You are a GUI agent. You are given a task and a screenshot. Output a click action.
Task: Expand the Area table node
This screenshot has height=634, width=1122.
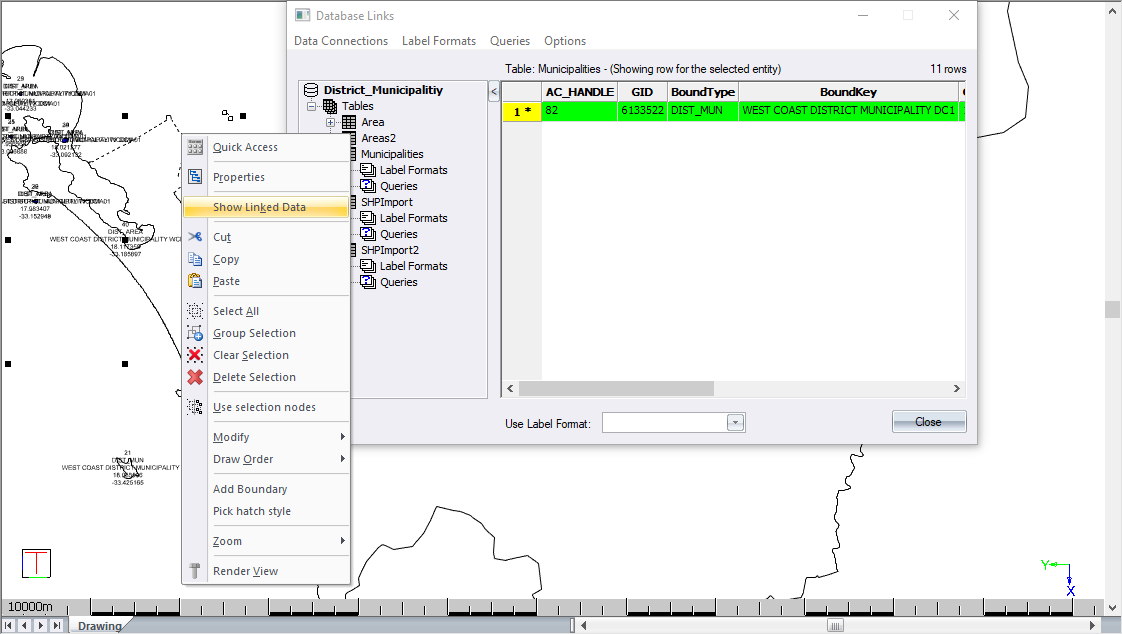tap(330, 122)
